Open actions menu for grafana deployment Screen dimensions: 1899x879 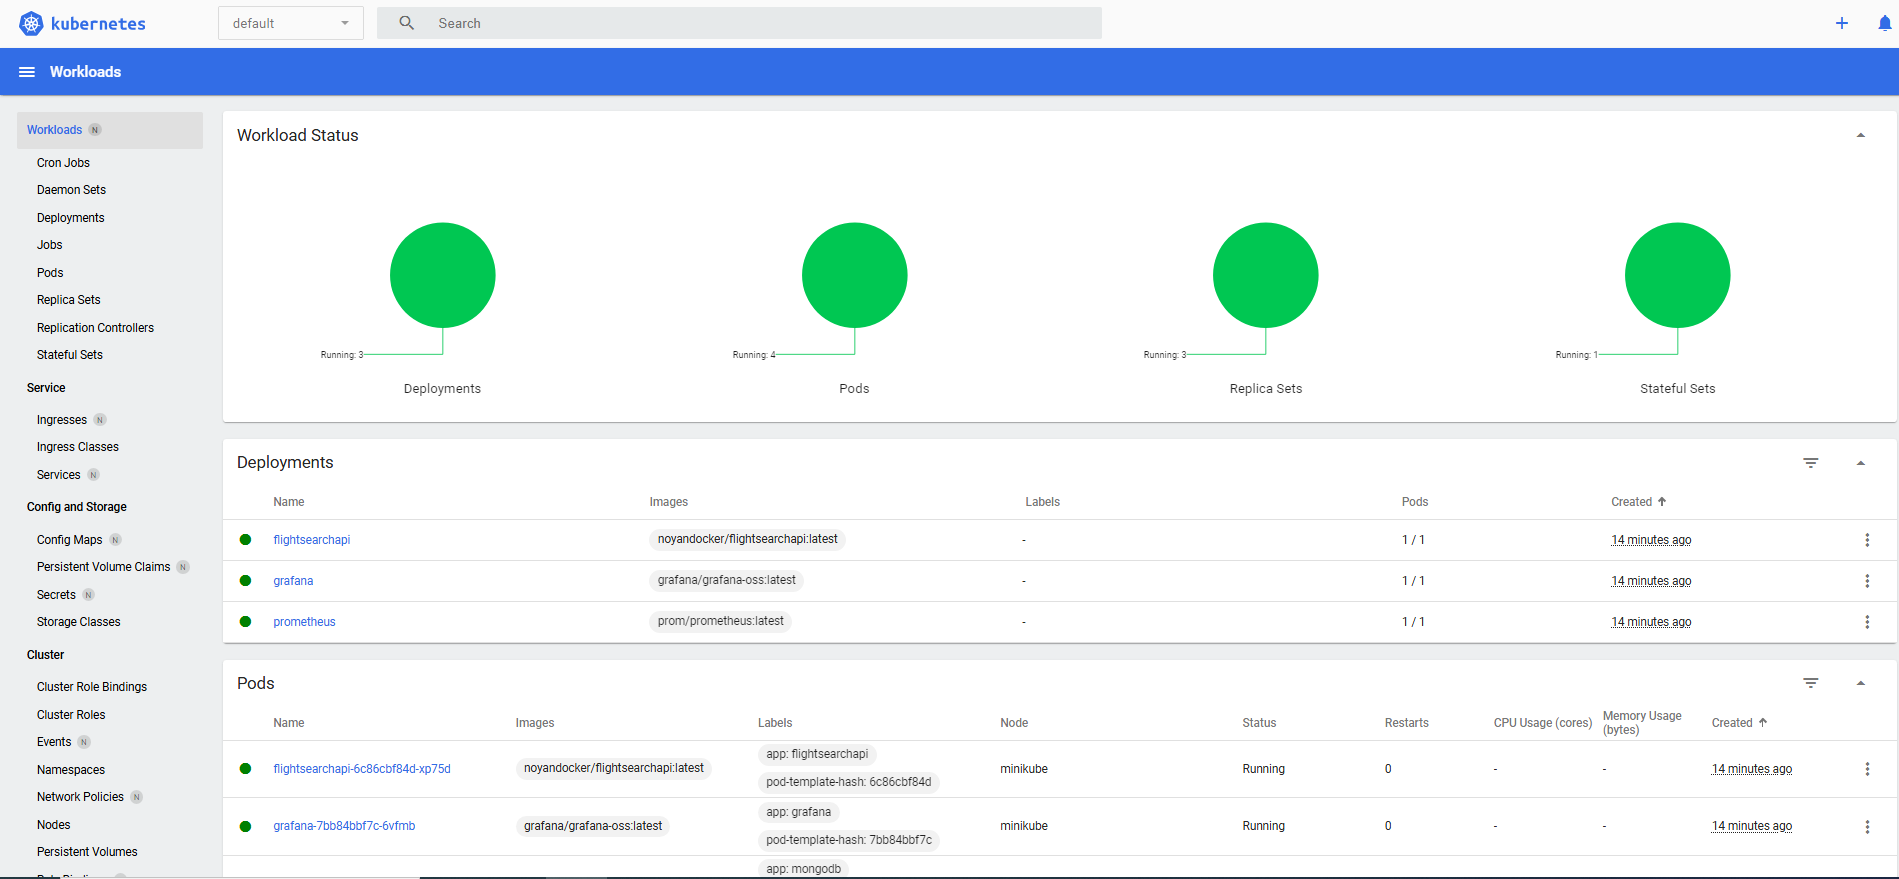(1867, 581)
